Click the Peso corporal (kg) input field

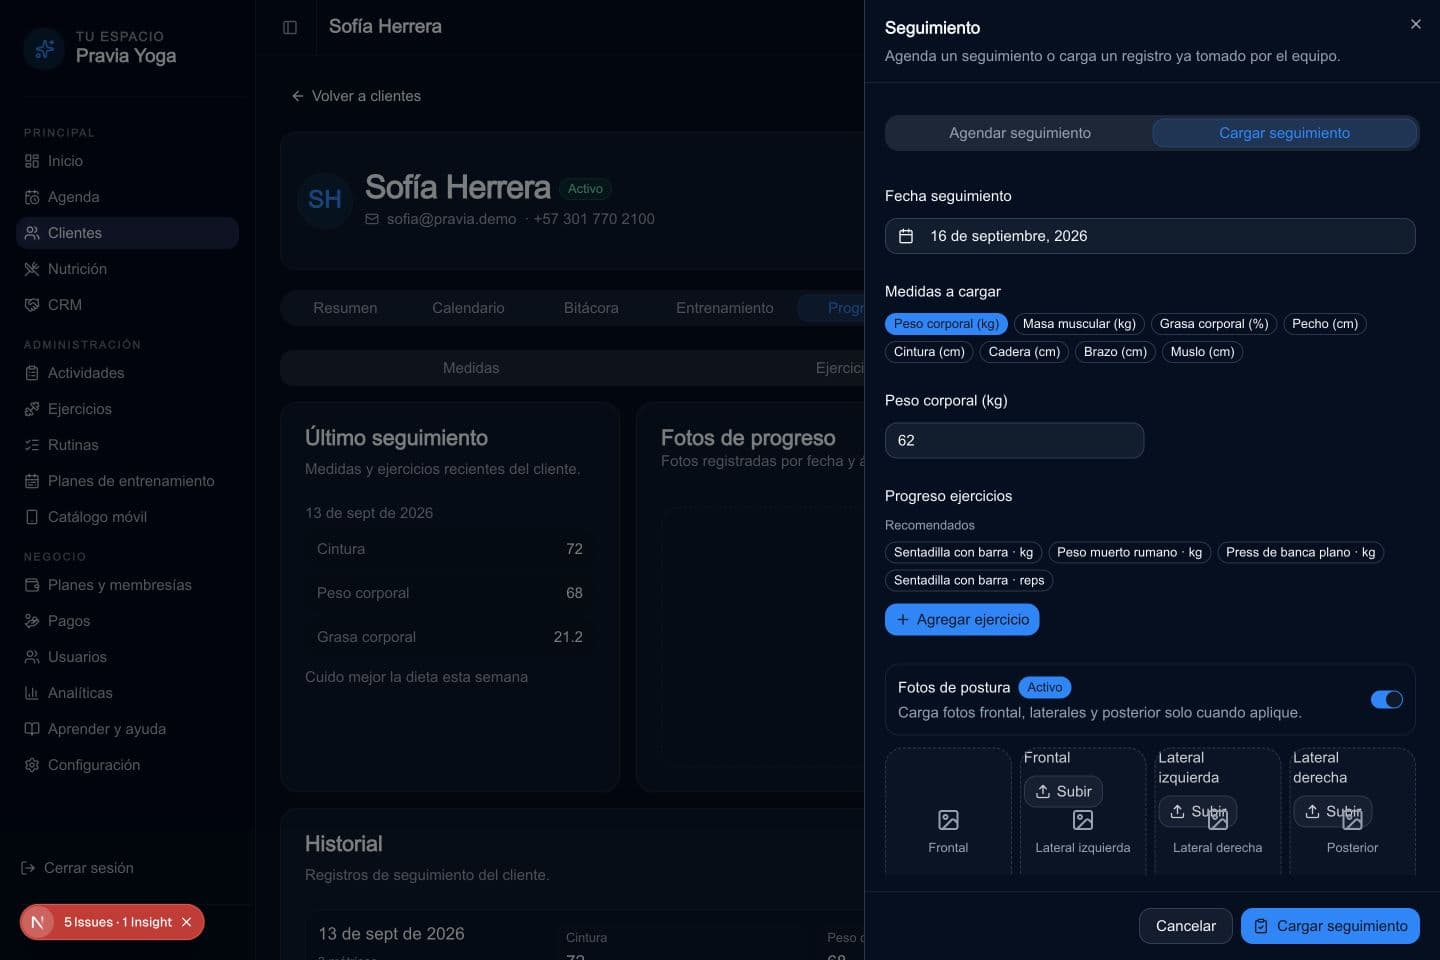coord(1014,440)
